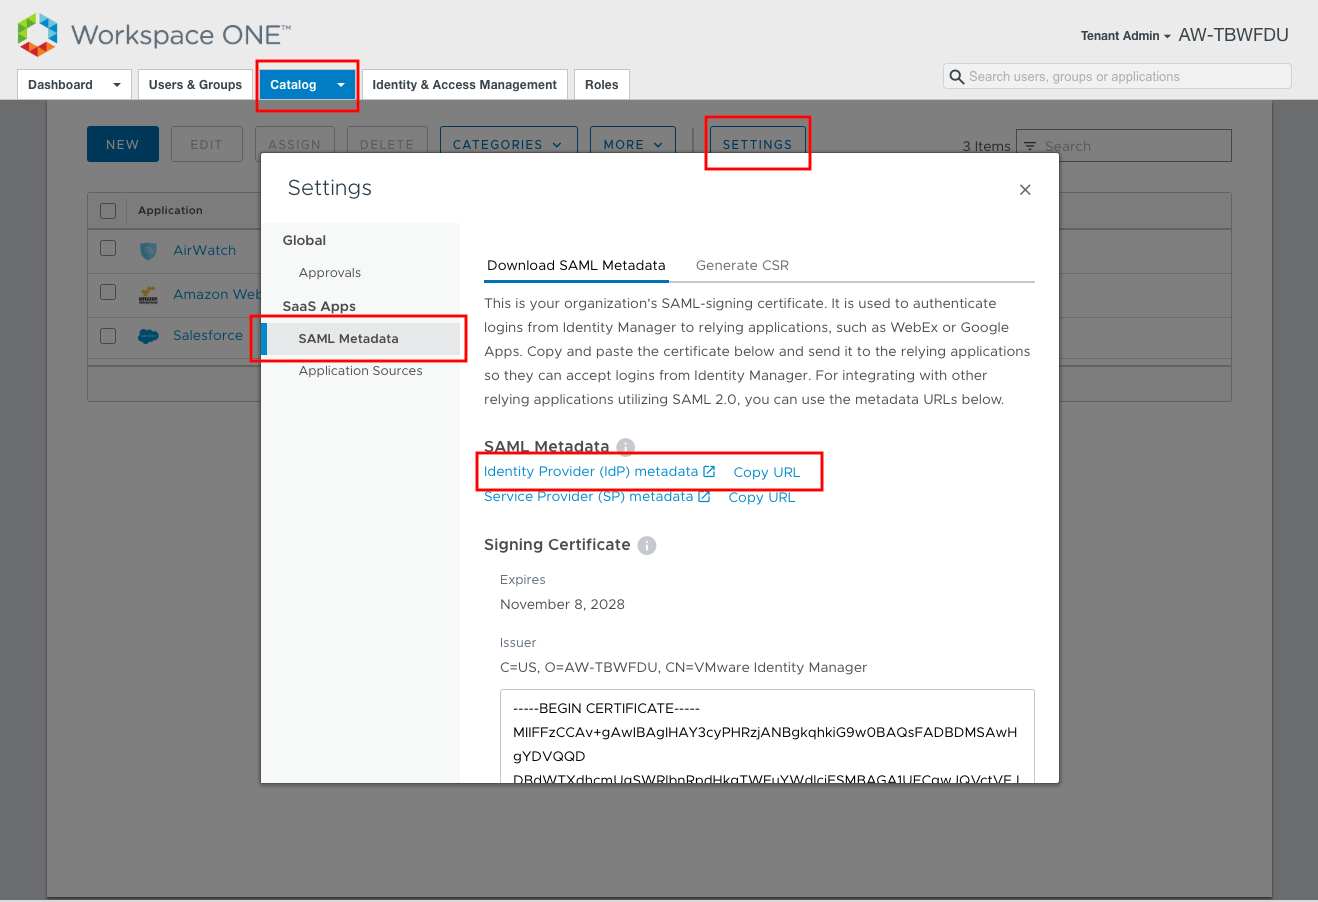Open the Identity Provider (IdP) metadata link
1318x902 pixels.
[x=591, y=472]
